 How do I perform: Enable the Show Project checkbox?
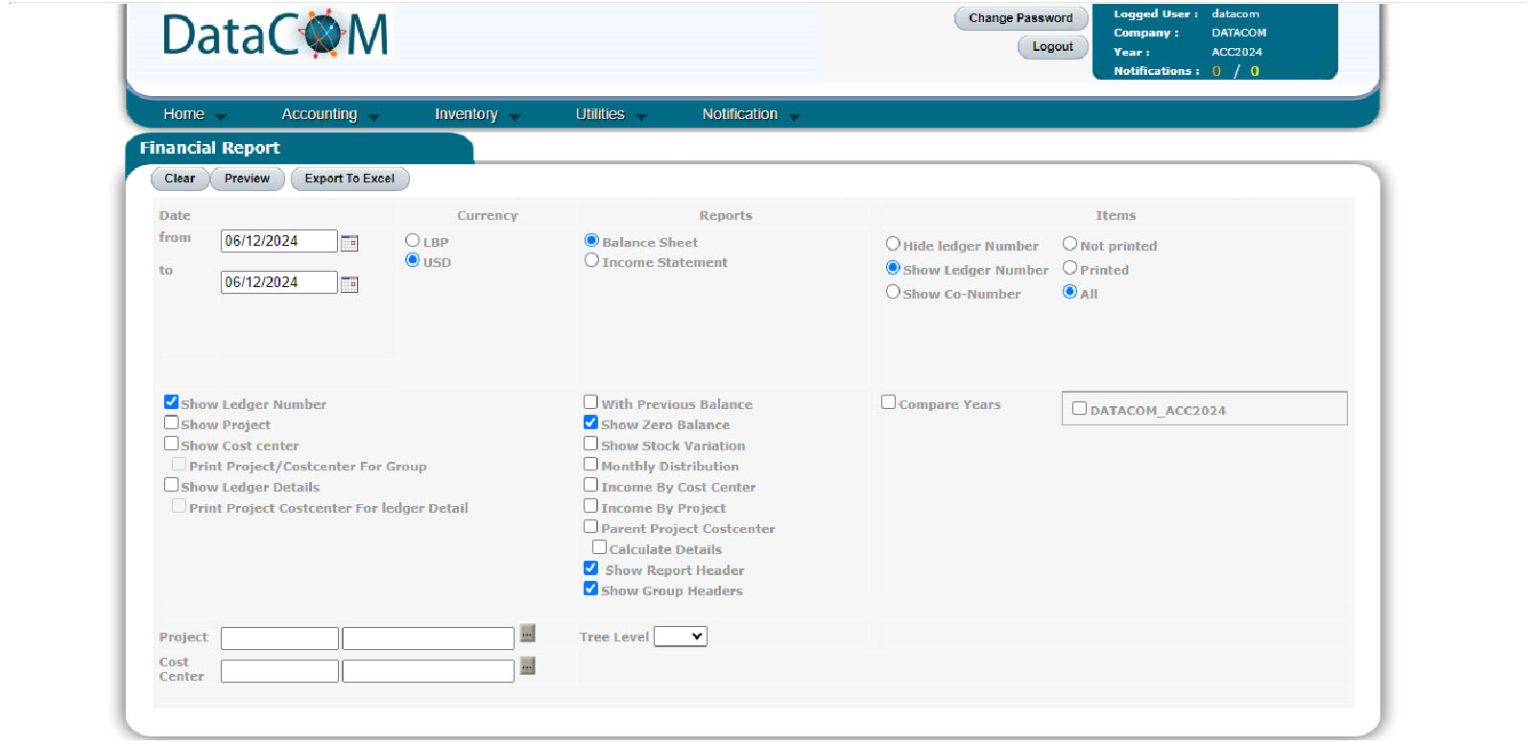(x=171, y=422)
